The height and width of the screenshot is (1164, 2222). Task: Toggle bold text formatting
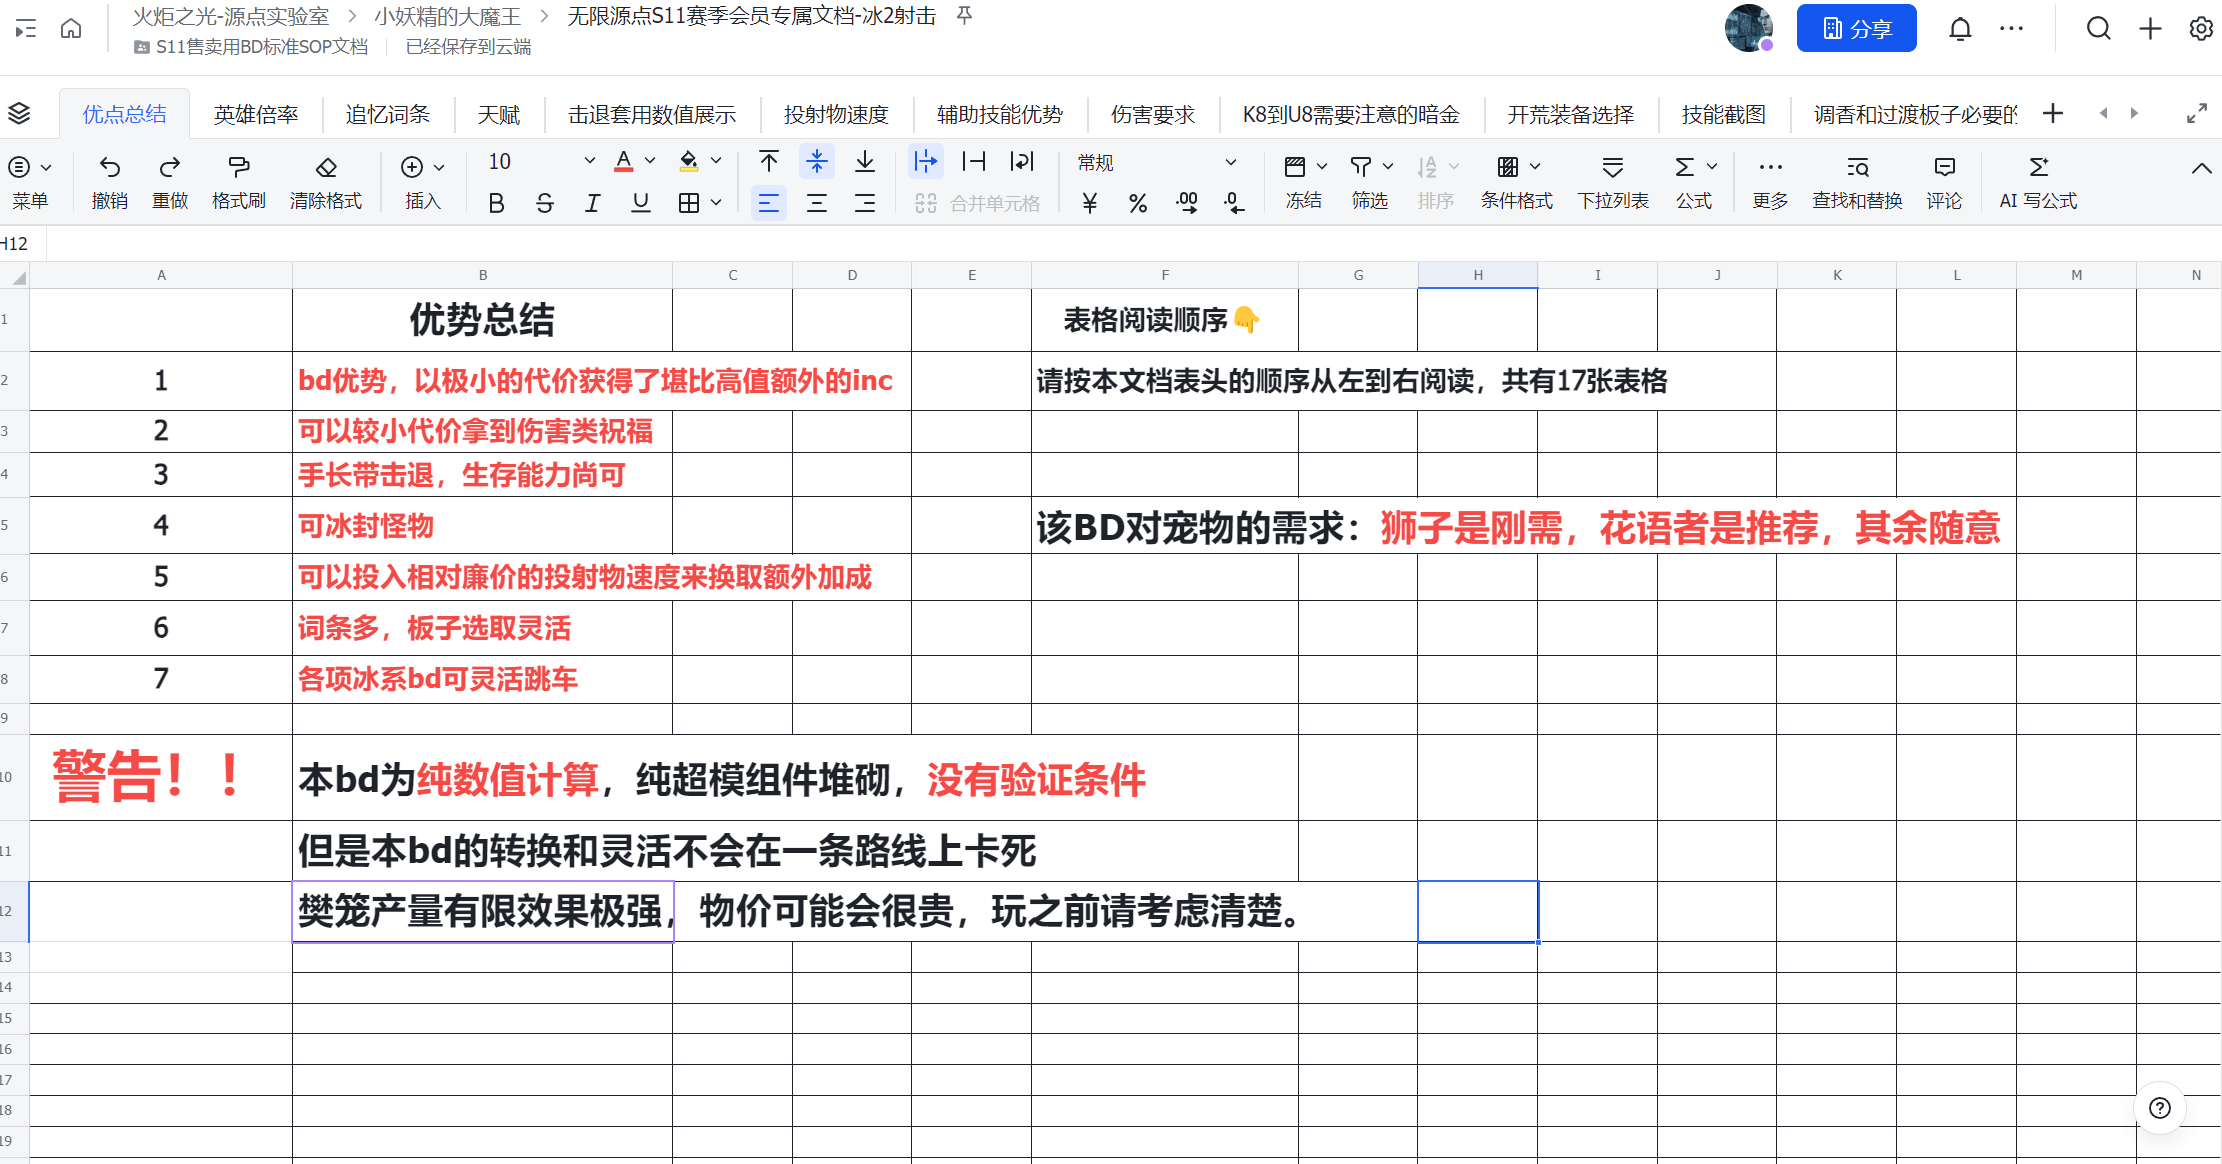click(x=496, y=203)
